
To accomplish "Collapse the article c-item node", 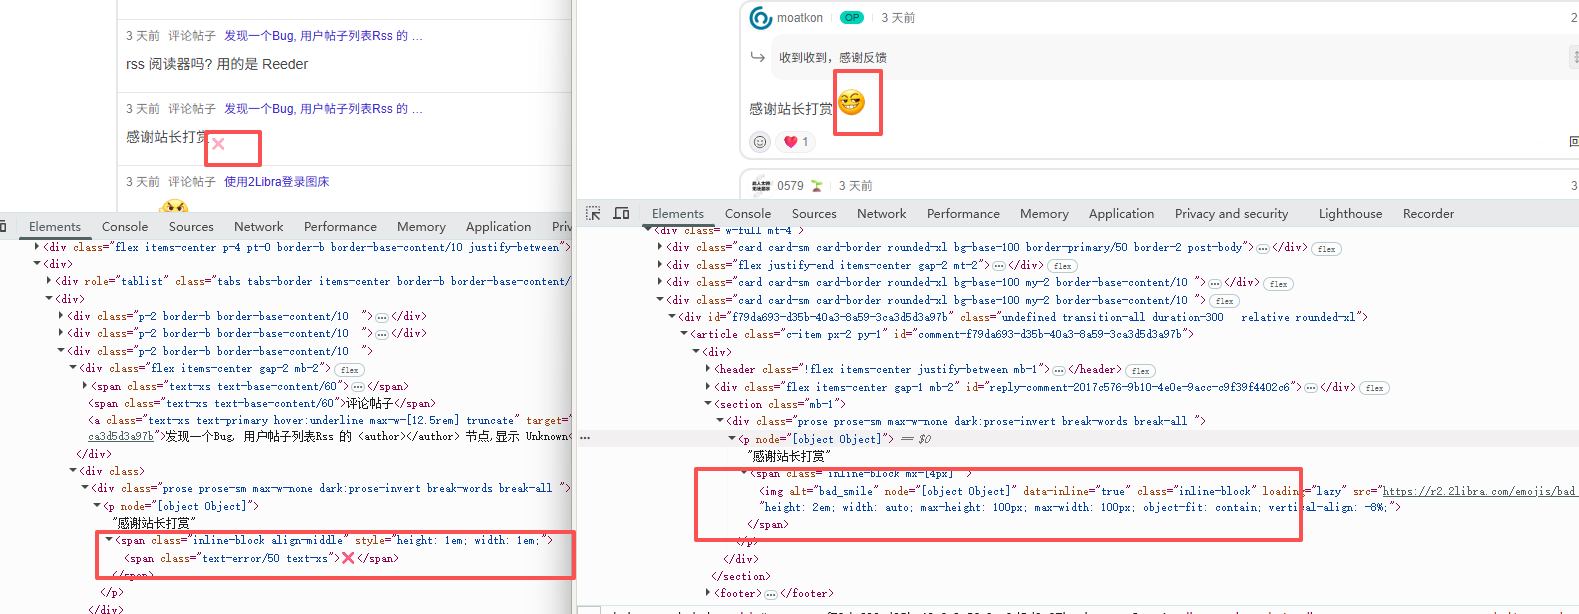I will (x=685, y=334).
